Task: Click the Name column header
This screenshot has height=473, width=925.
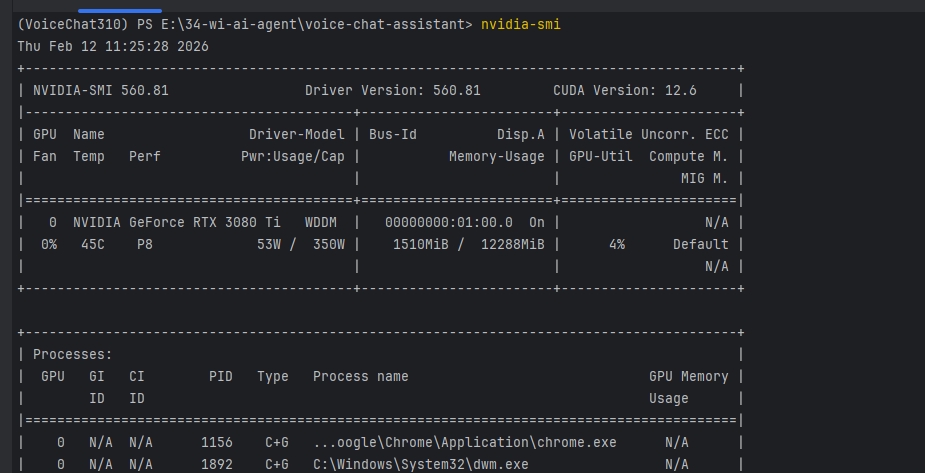Action: [89, 134]
